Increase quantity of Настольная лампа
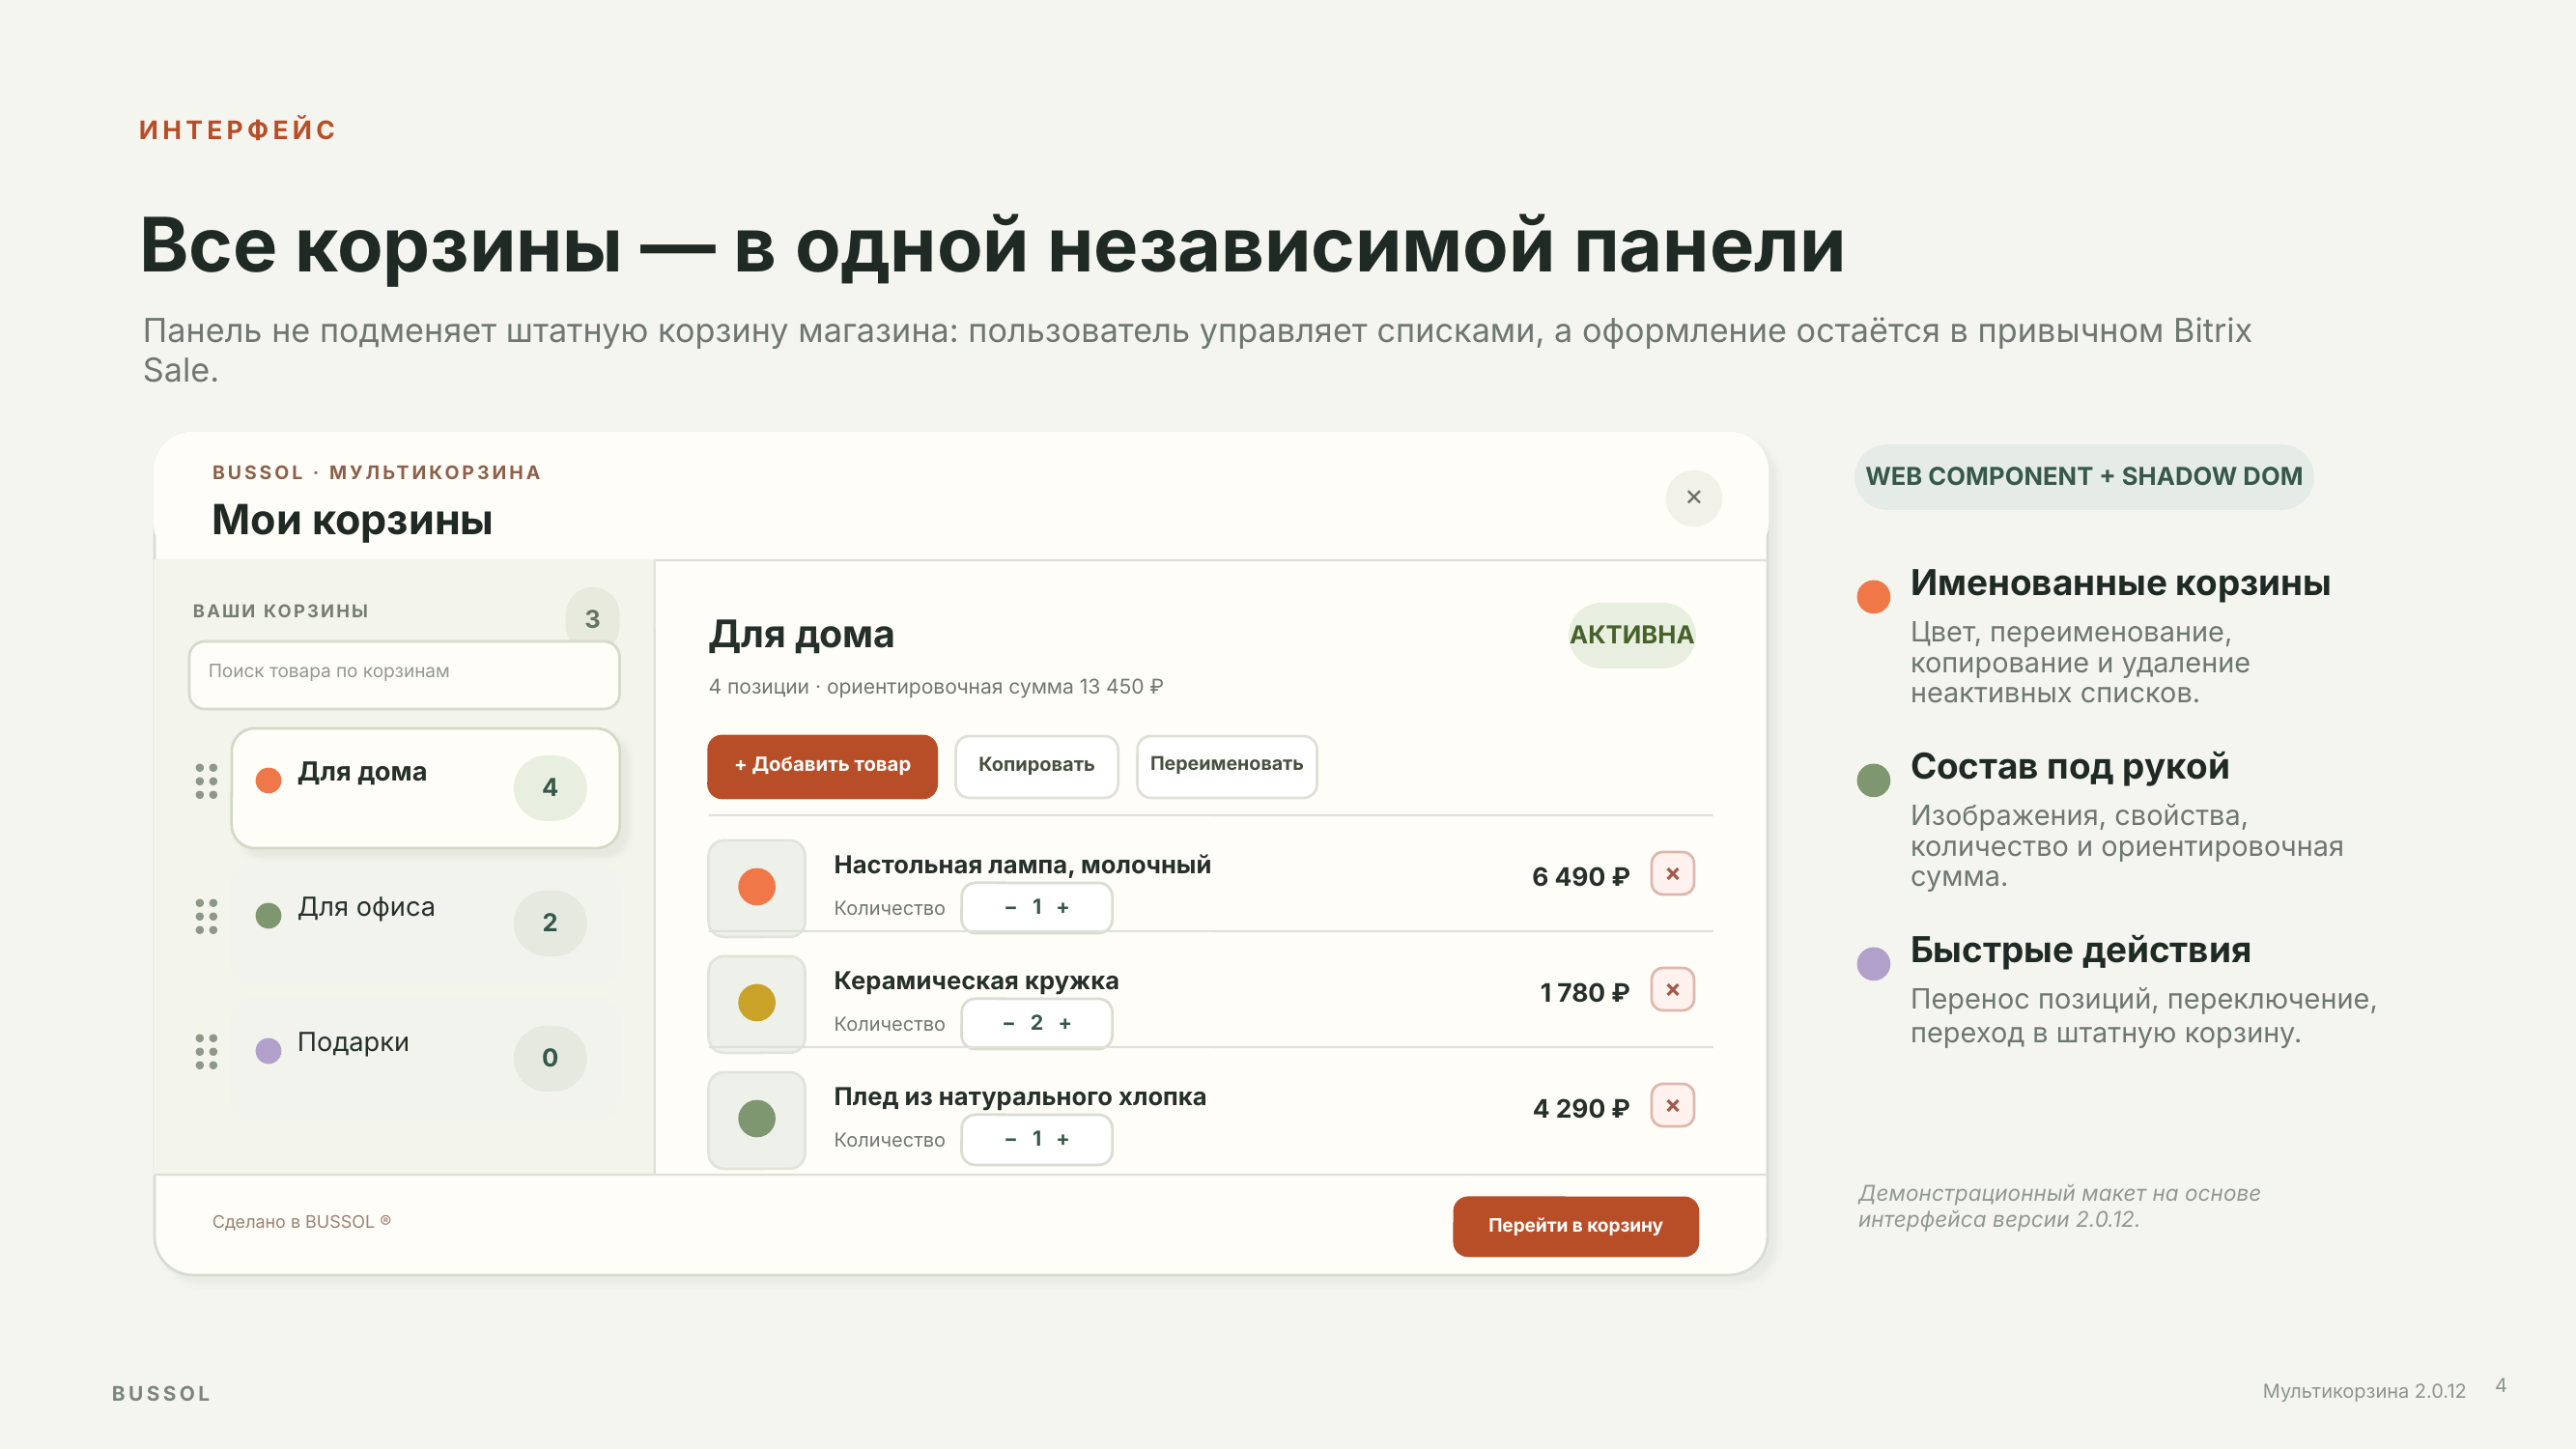Screen dimensions: 2576x1449 (1063, 907)
